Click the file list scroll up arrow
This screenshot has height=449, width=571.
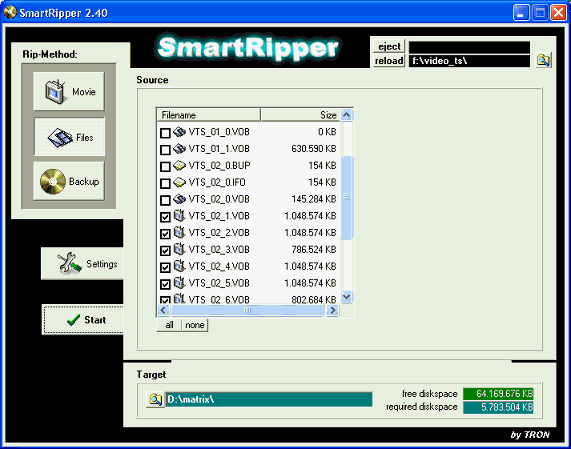click(347, 115)
